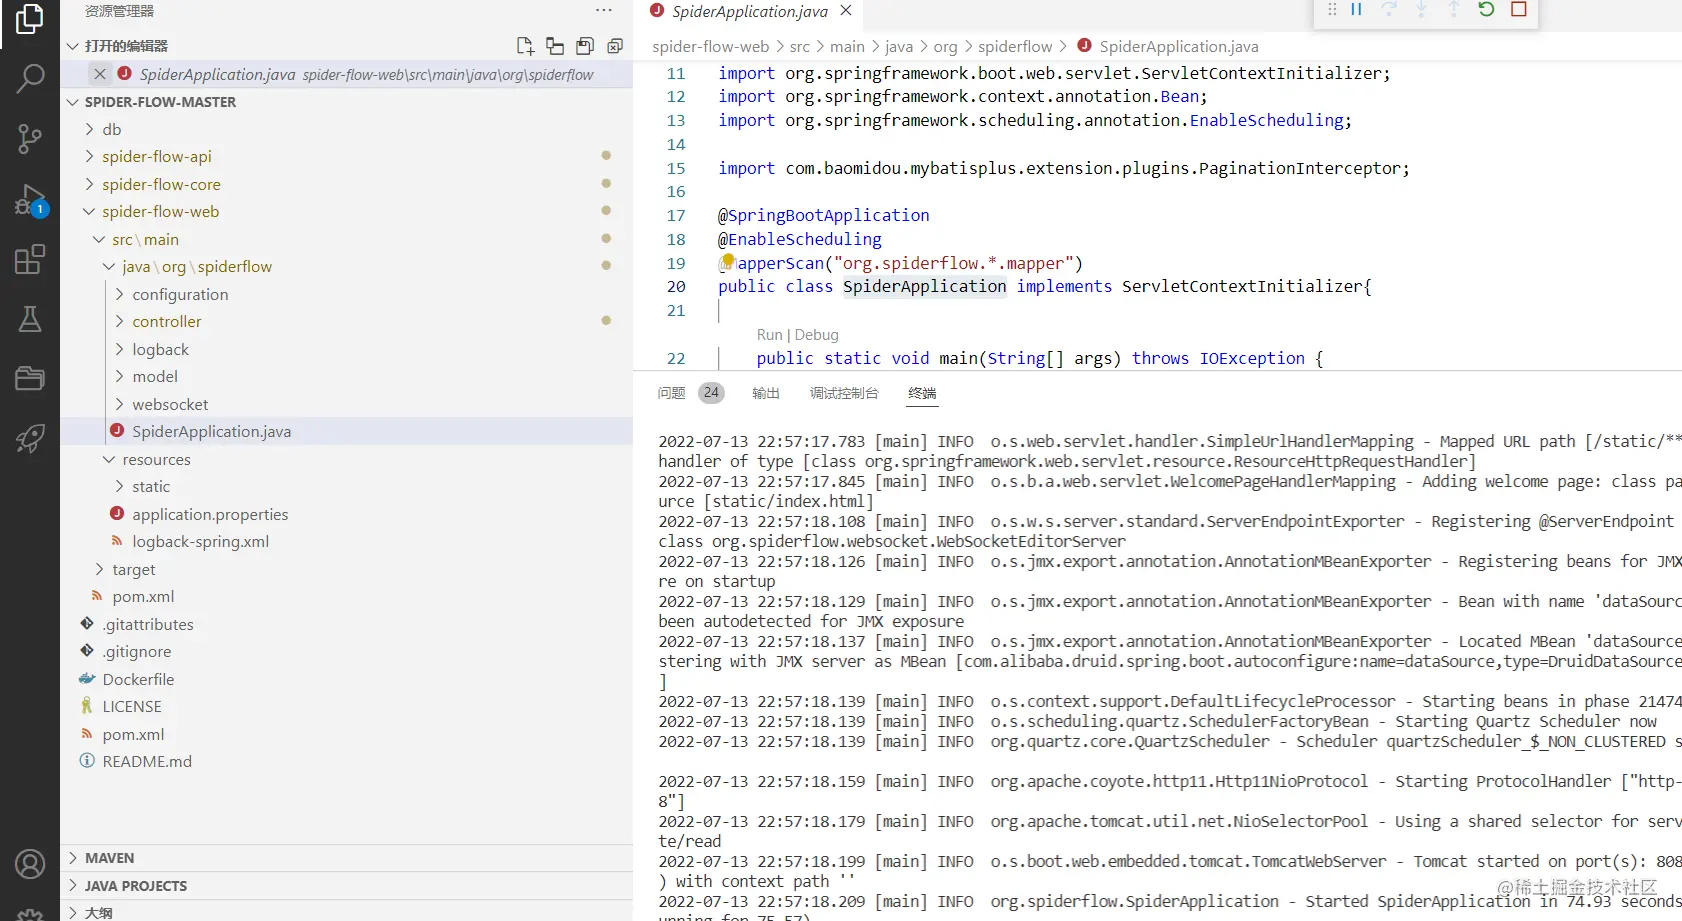Open the Testing flask view
The image size is (1682, 921).
pyautogui.click(x=30, y=319)
